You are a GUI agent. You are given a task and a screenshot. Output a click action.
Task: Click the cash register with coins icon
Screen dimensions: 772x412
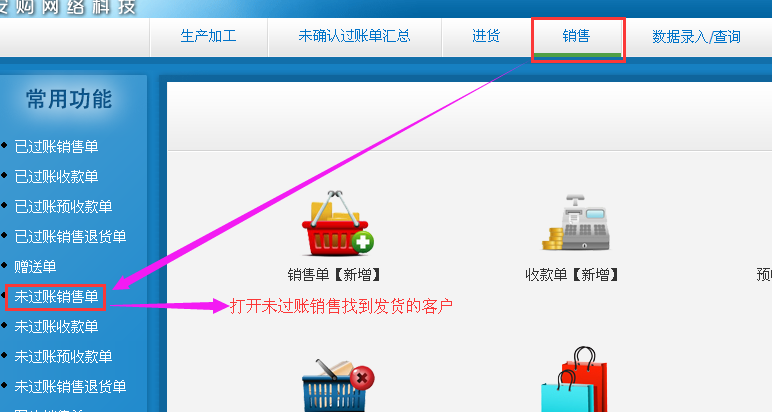pyautogui.click(x=576, y=222)
